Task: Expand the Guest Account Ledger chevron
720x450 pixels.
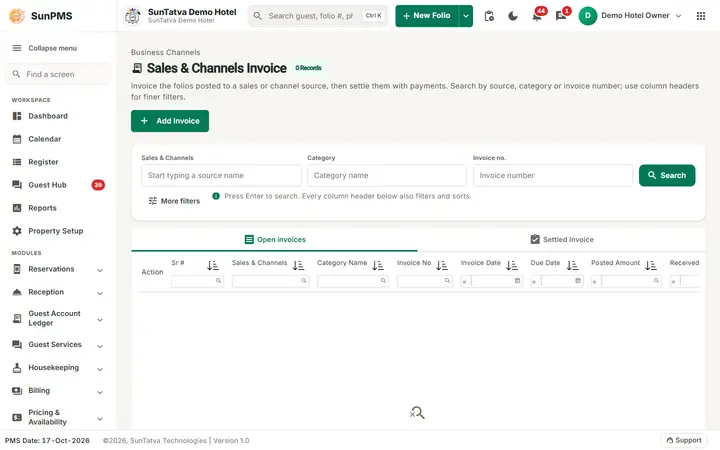Action: tap(100, 320)
